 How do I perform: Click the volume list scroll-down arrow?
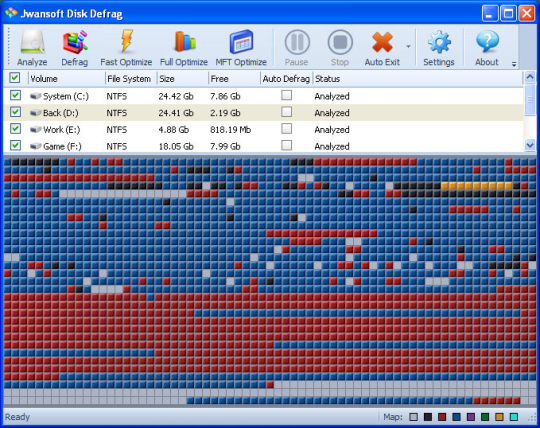[530, 145]
